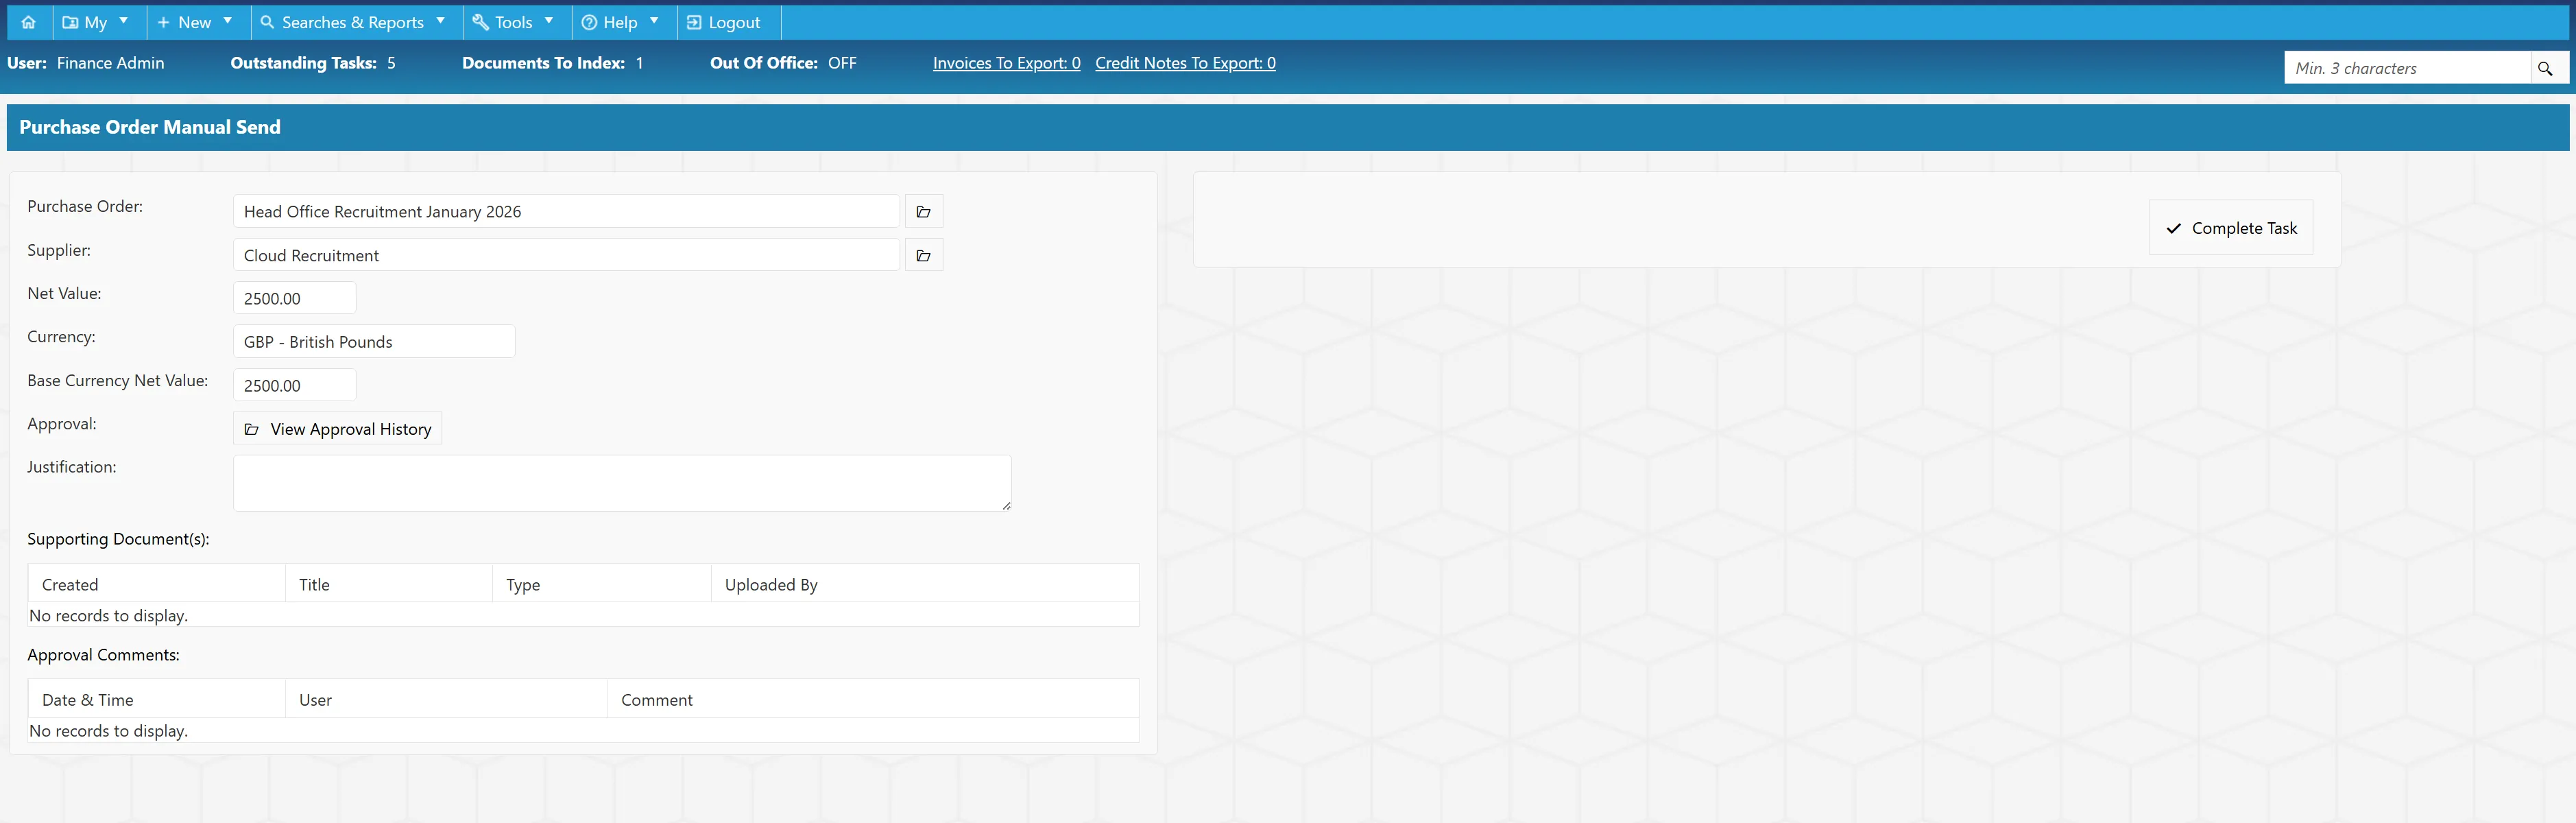Click the Uploaded By column header
Image resolution: width=2576 pixels, height=823 pixels.
tap(925, 584)
